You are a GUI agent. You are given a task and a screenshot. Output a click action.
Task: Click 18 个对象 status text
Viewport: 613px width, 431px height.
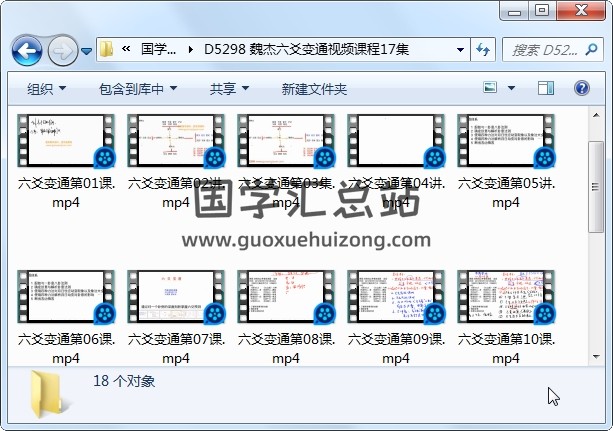click(124, 381)
